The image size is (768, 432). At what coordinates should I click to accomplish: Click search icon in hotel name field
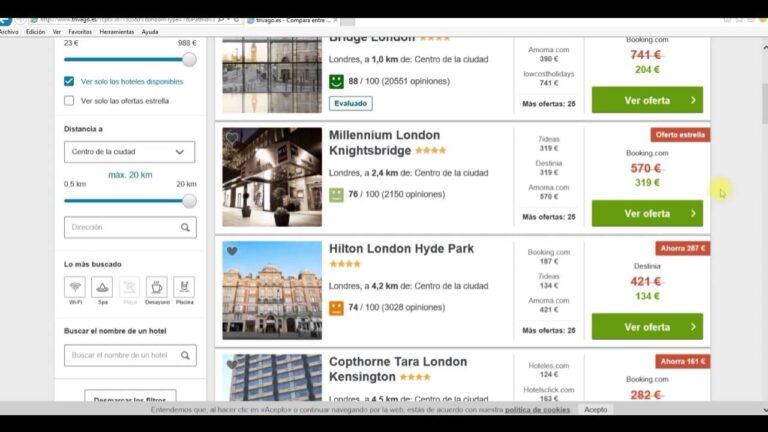click(185, 355)
